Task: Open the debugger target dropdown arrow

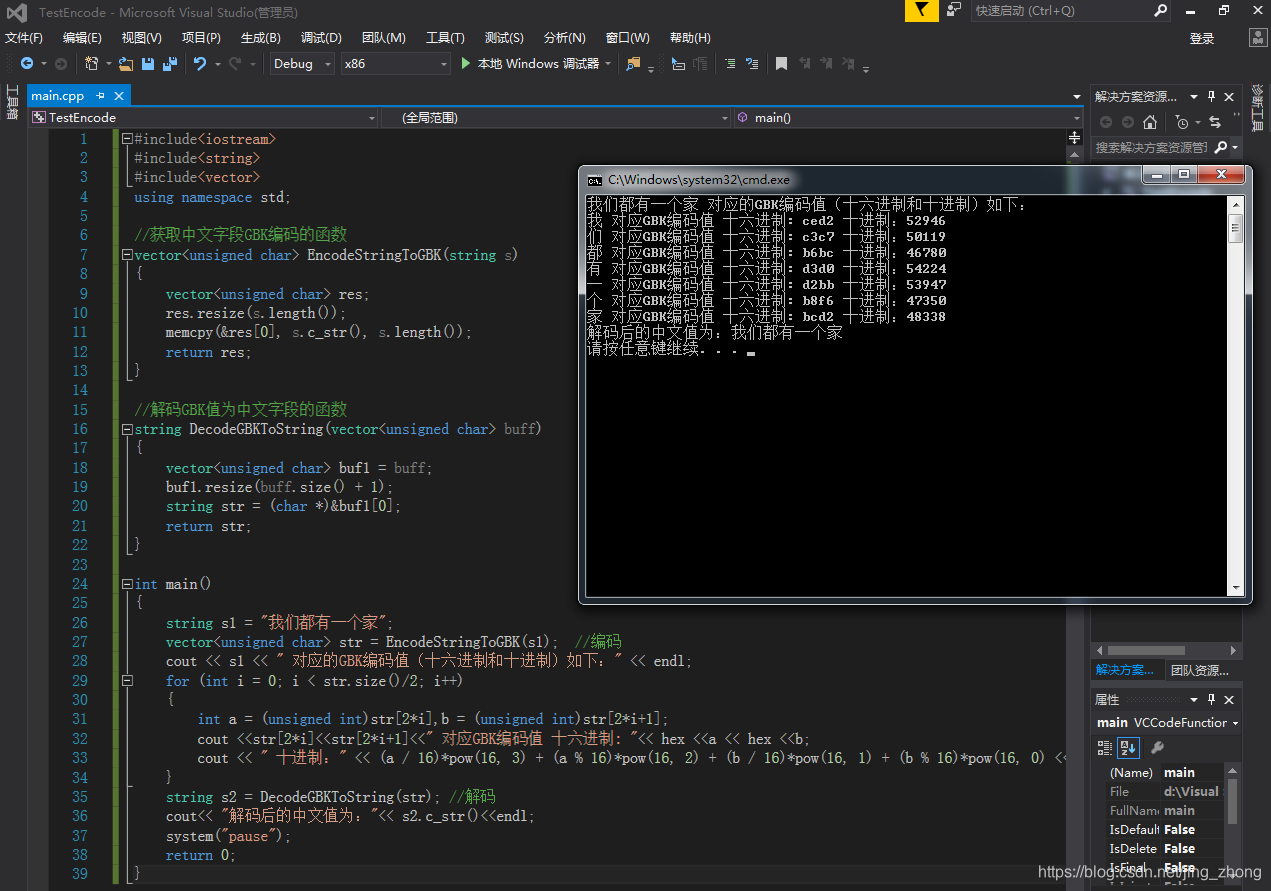Action: tap(608, 63)
